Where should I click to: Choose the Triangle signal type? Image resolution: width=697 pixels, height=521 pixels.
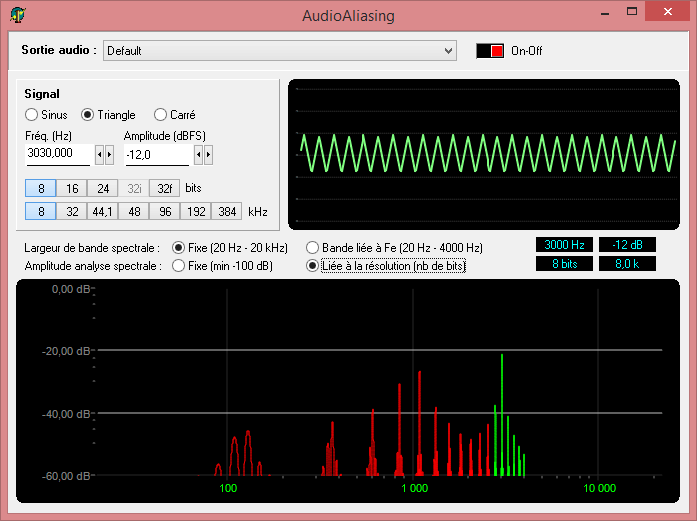point(88,115)
